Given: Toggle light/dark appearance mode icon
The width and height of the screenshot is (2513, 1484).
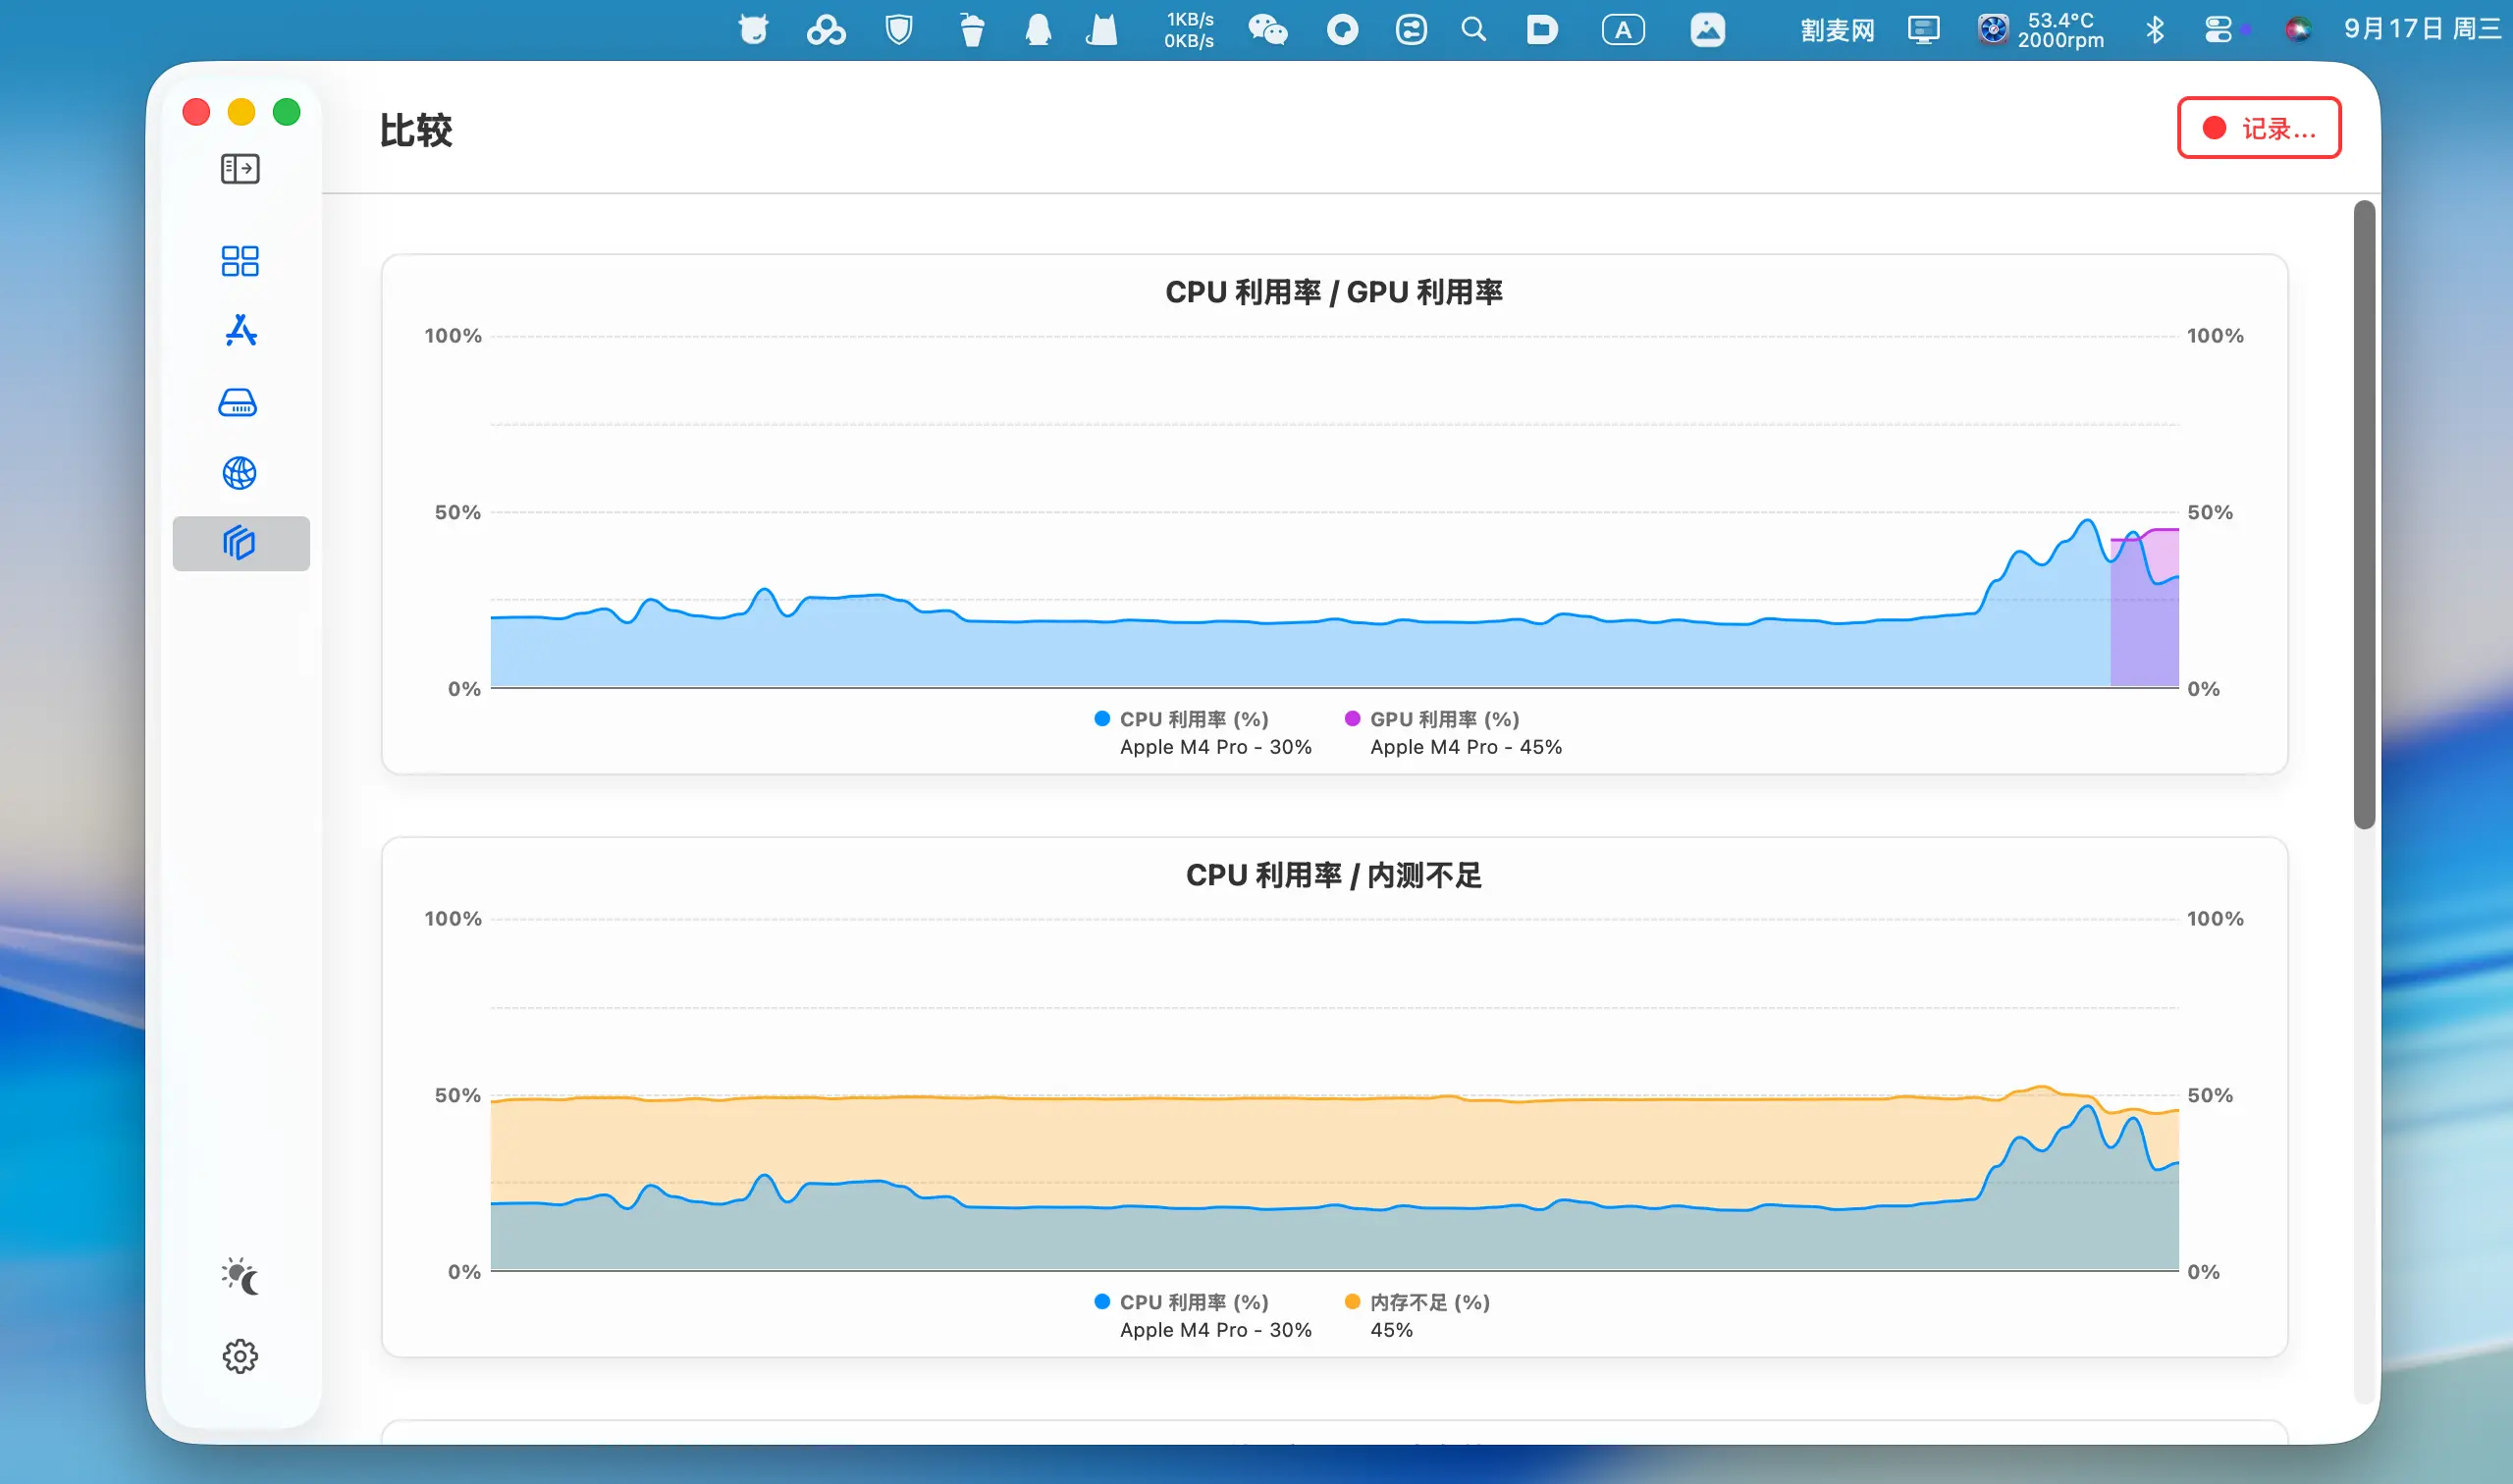Looking at the screenshot, I should coord(240,1277).
